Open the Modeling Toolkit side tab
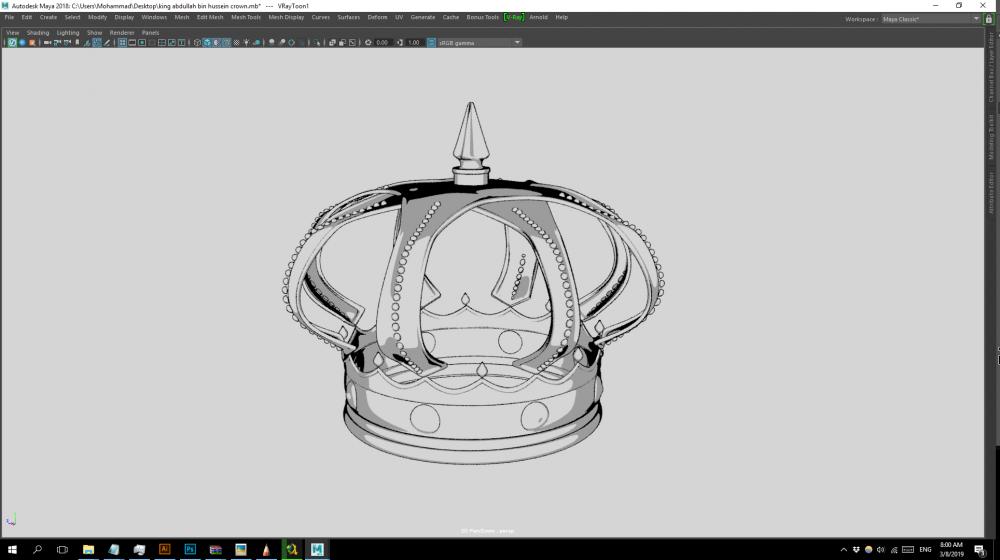This screenshot has width=1000, height=560. pyautogui.click(x=991, y=137)
